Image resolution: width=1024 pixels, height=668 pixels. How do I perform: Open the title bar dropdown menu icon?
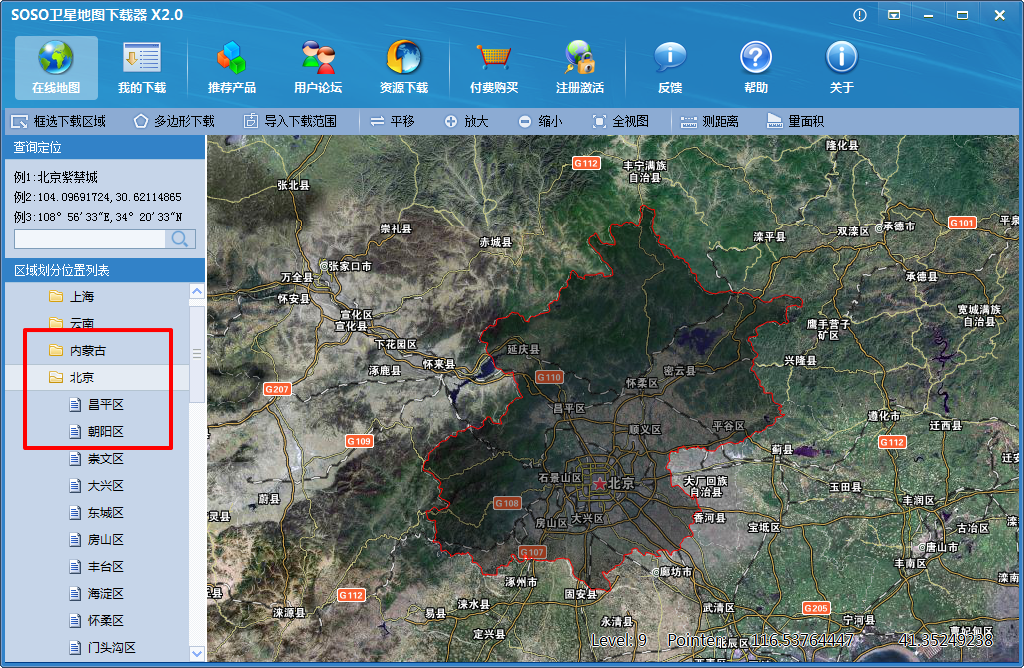pyautogui.click(x=894, y=15)
